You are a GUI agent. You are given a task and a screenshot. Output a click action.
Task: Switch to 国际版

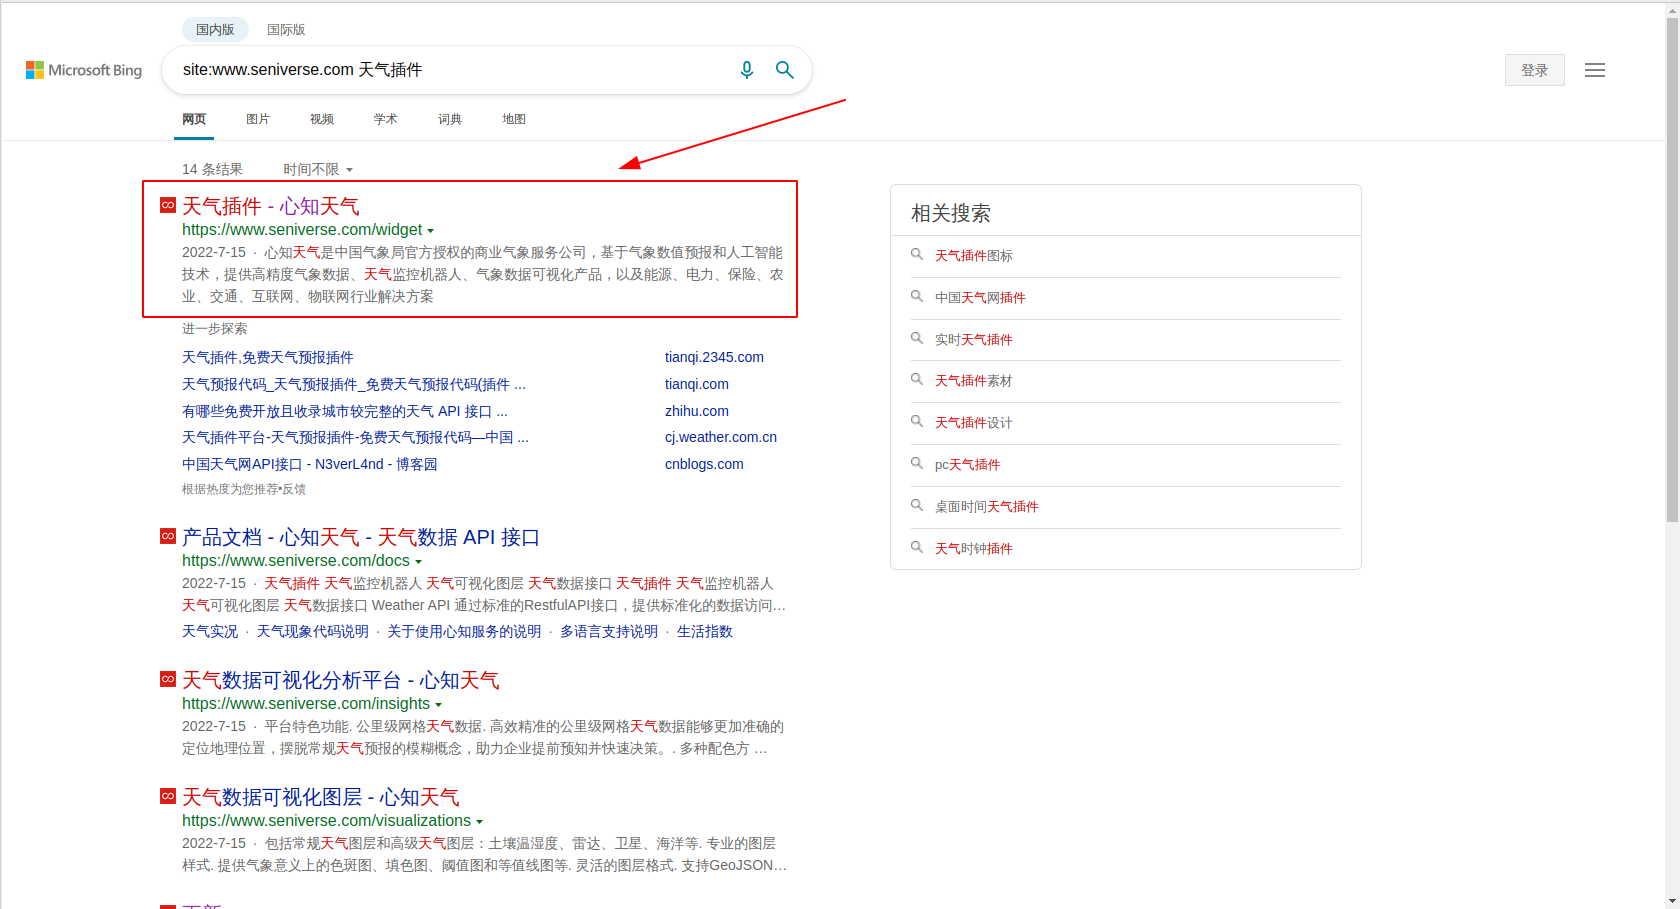(x=286, y=29)
